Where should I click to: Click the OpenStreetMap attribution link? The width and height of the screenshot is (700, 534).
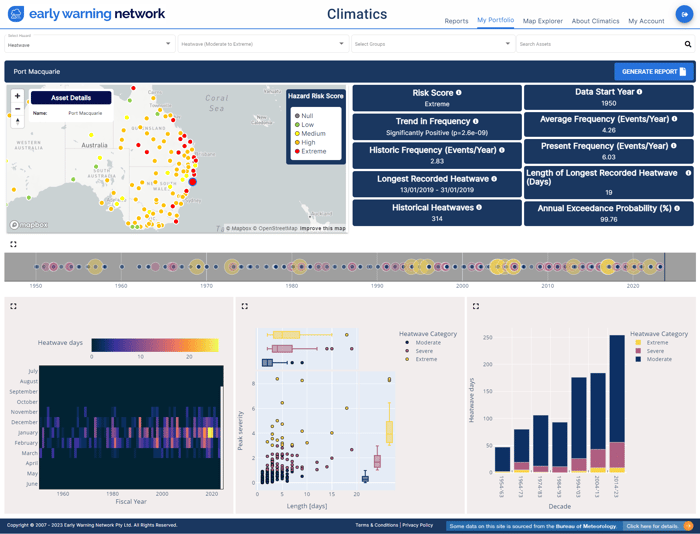275,228
